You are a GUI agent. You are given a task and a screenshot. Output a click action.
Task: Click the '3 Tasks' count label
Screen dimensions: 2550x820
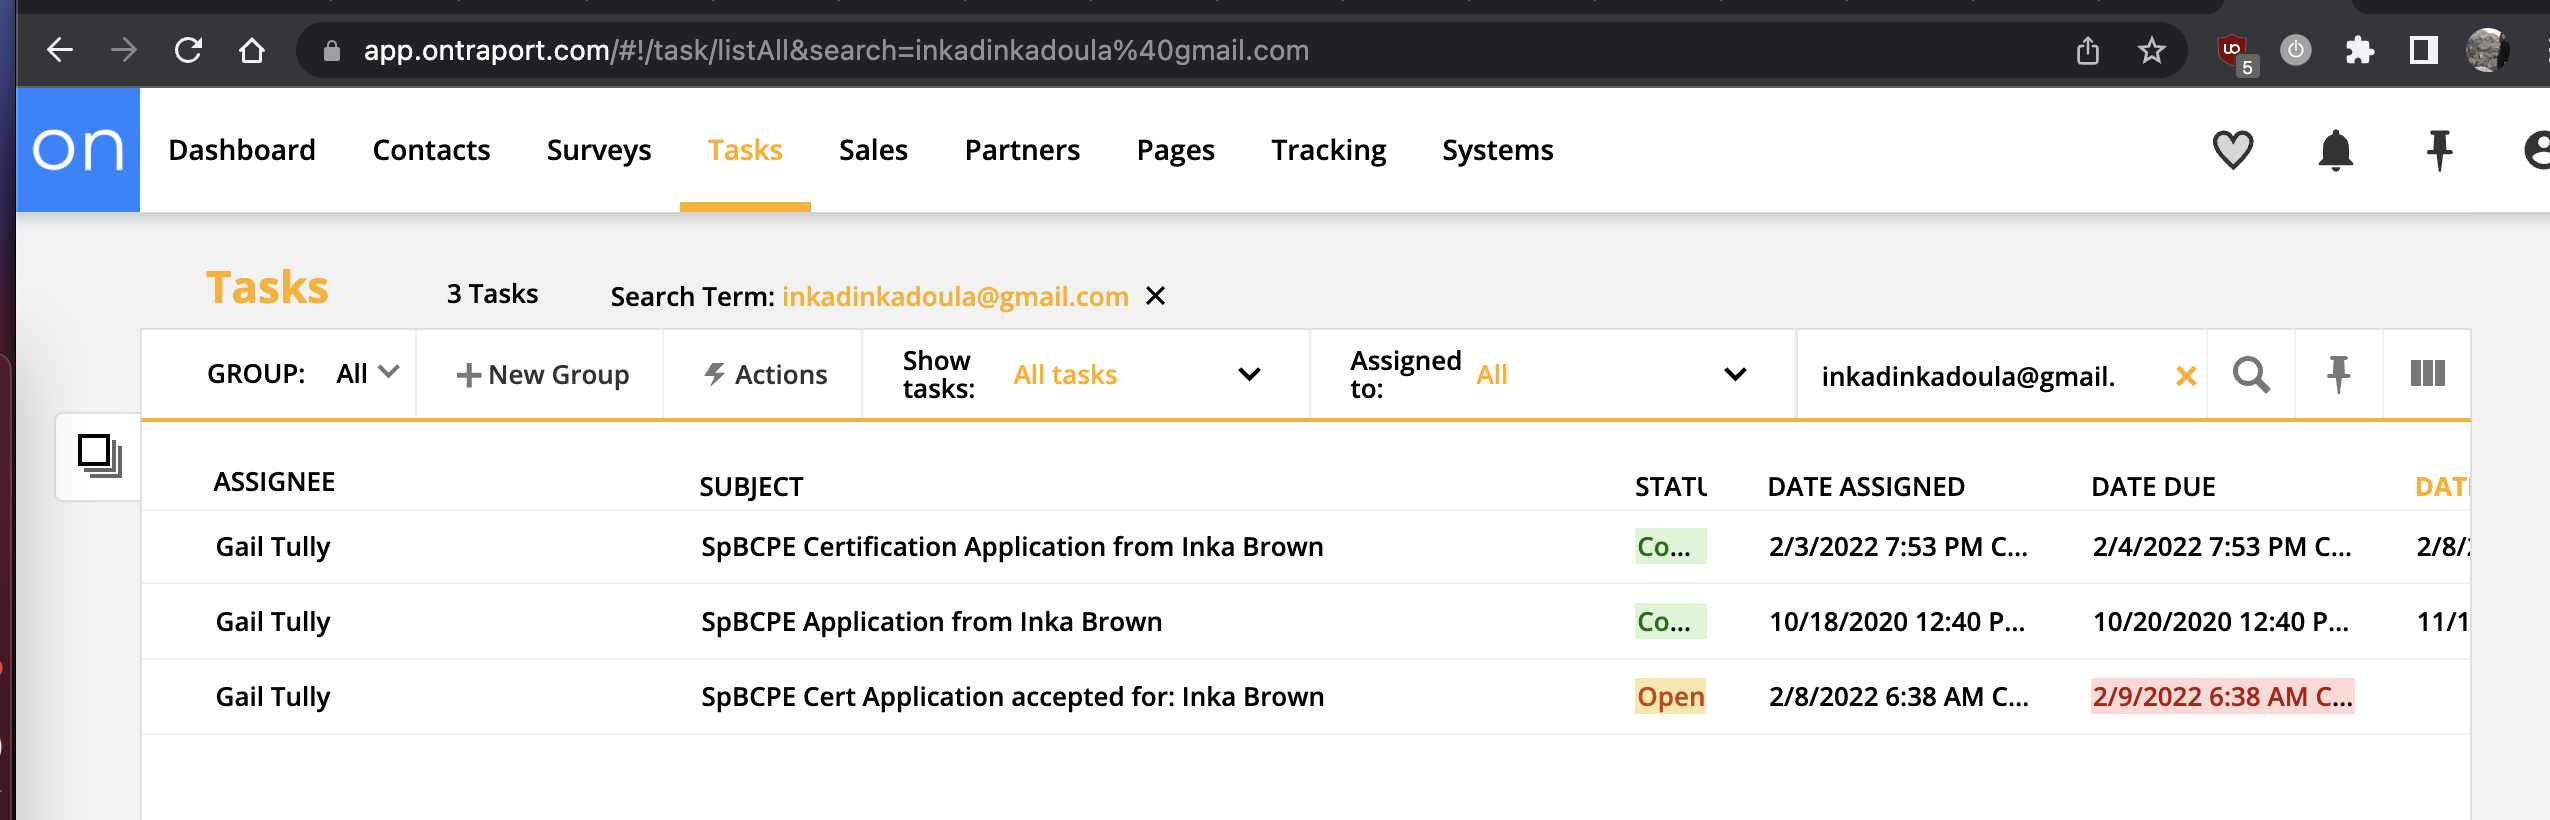coord(492,294)
